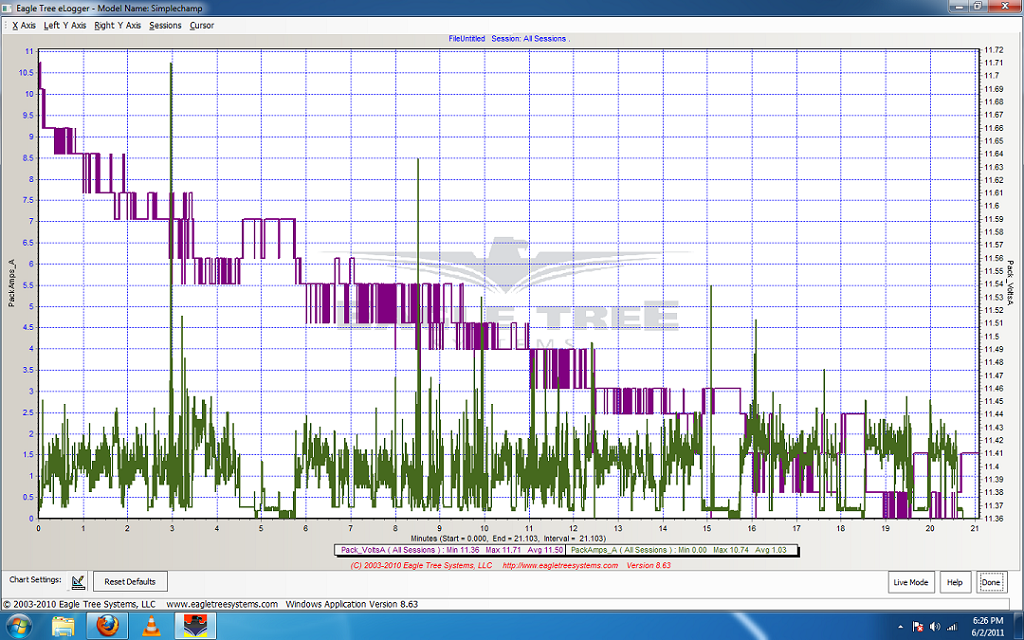
Task: Open the Right Y Axis menu
Action: click(x=117, y=25)
